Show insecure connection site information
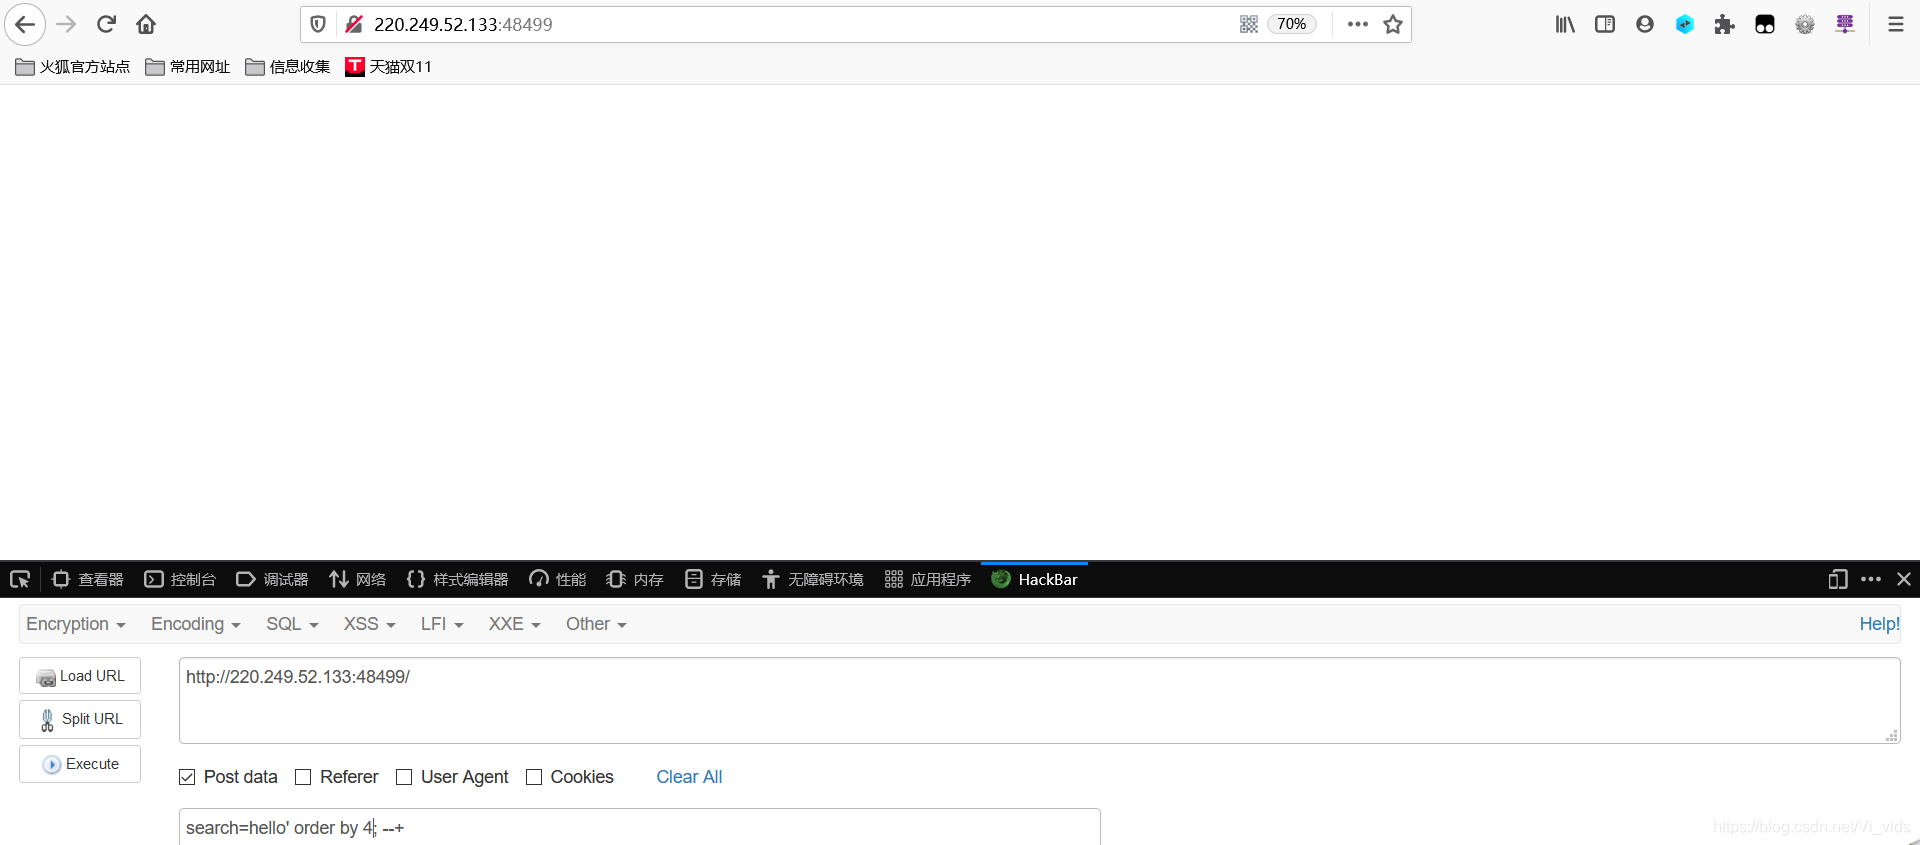 pyautogui.click(x=354, y=24)
